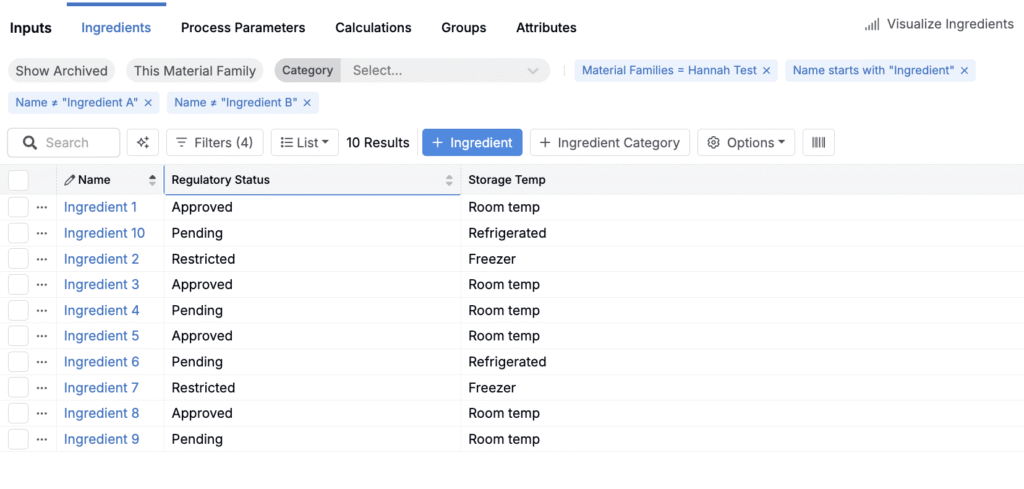
Task: Open the Options dropdown menu
Action: click(746, 143)
